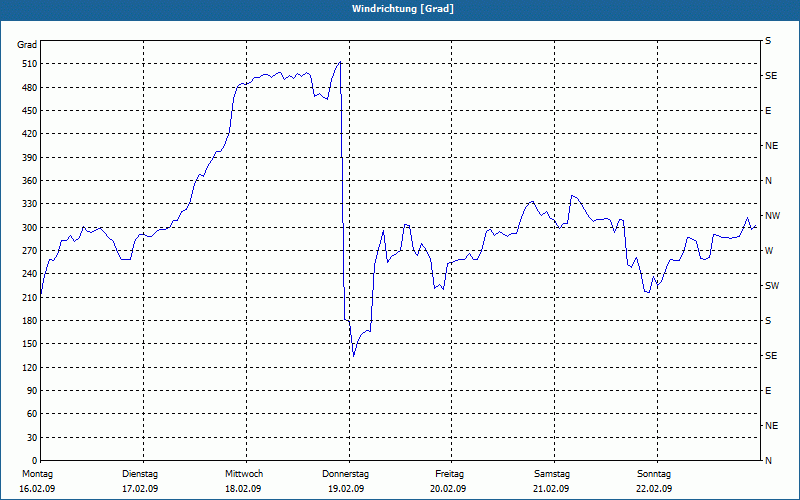Select the 420 y-axis label
Viewport: 800px width, 500px height.
pyautogui.click(x=30, y=134)
